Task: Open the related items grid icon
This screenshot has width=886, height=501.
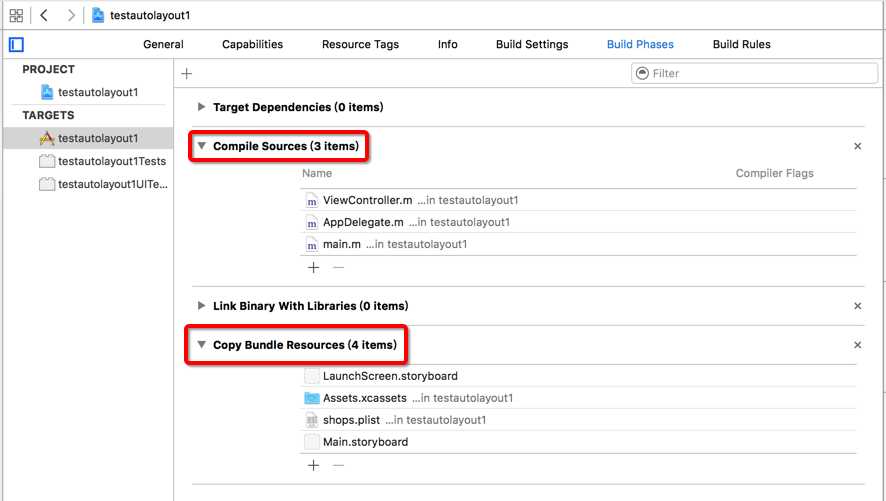Action: 16,15
